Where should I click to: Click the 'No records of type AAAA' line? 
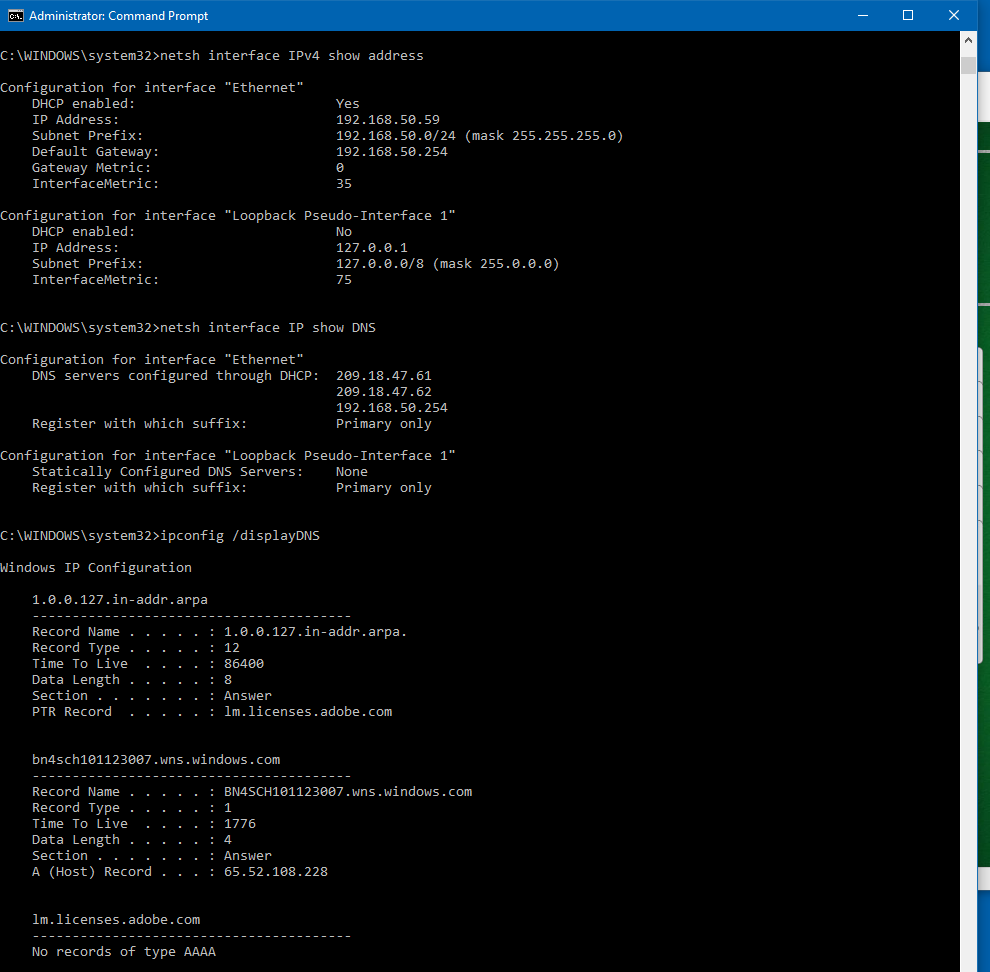[x=123, y=952]
